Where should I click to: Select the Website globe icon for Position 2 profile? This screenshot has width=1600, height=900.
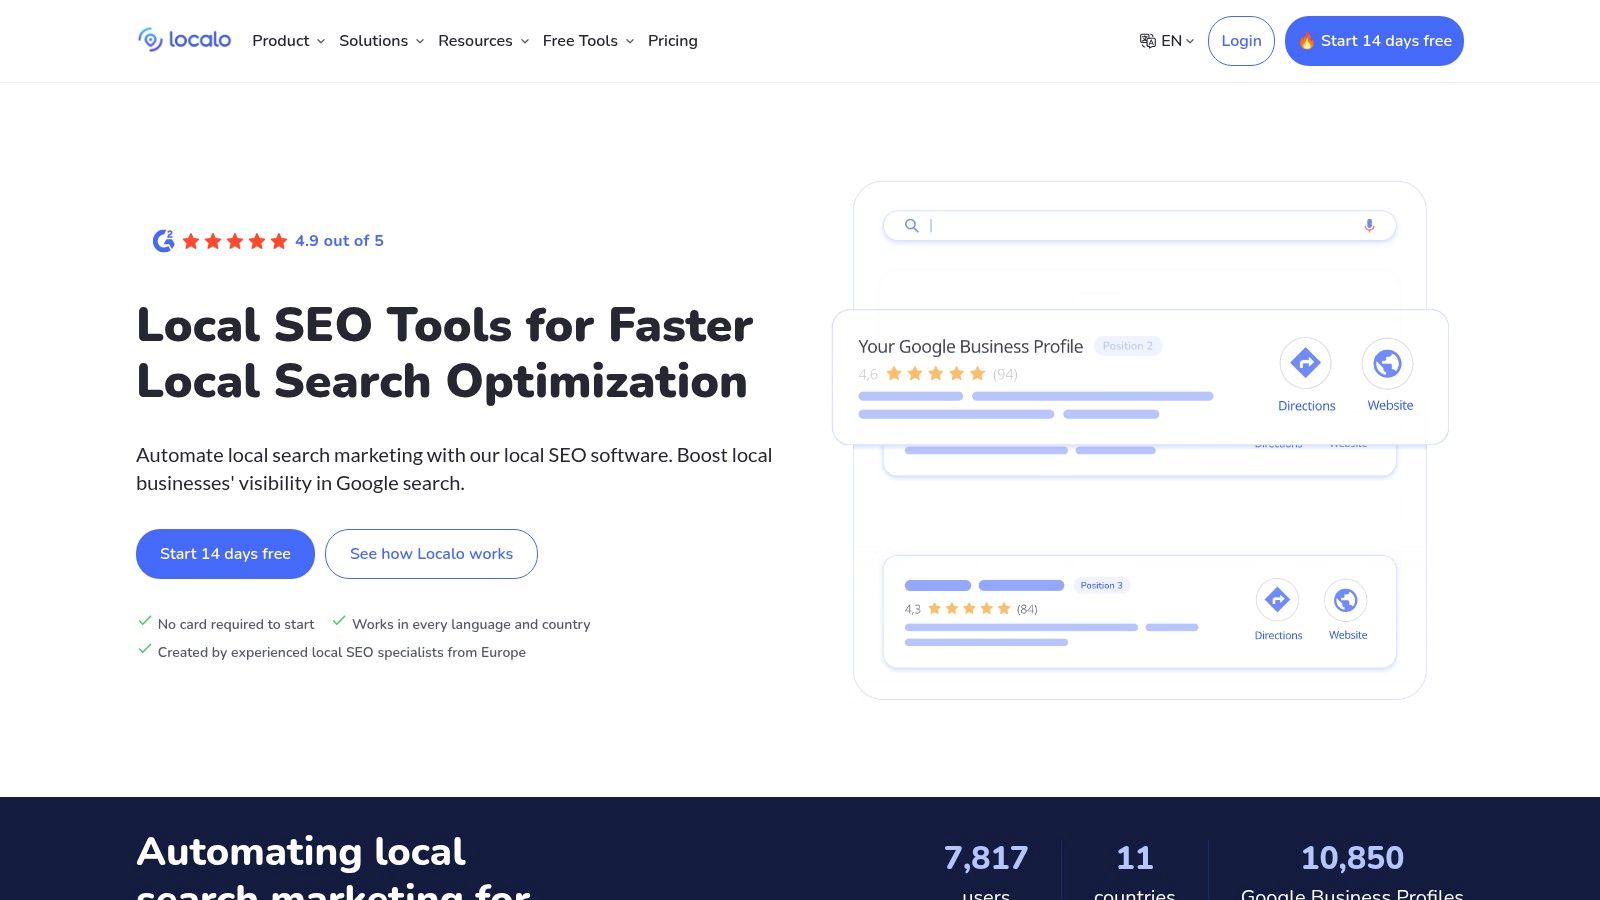[x=1388, y=363]
